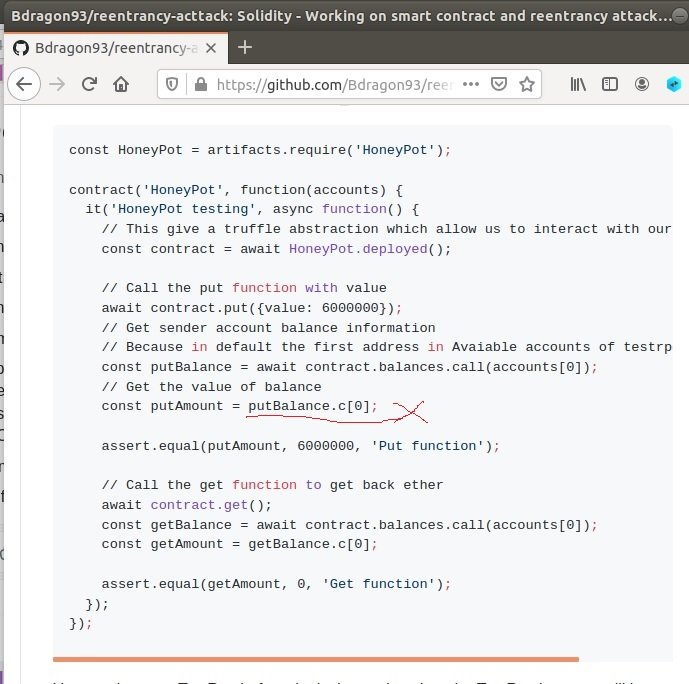
Task: Click the forward navigation arrow
Action: [57, 85]
